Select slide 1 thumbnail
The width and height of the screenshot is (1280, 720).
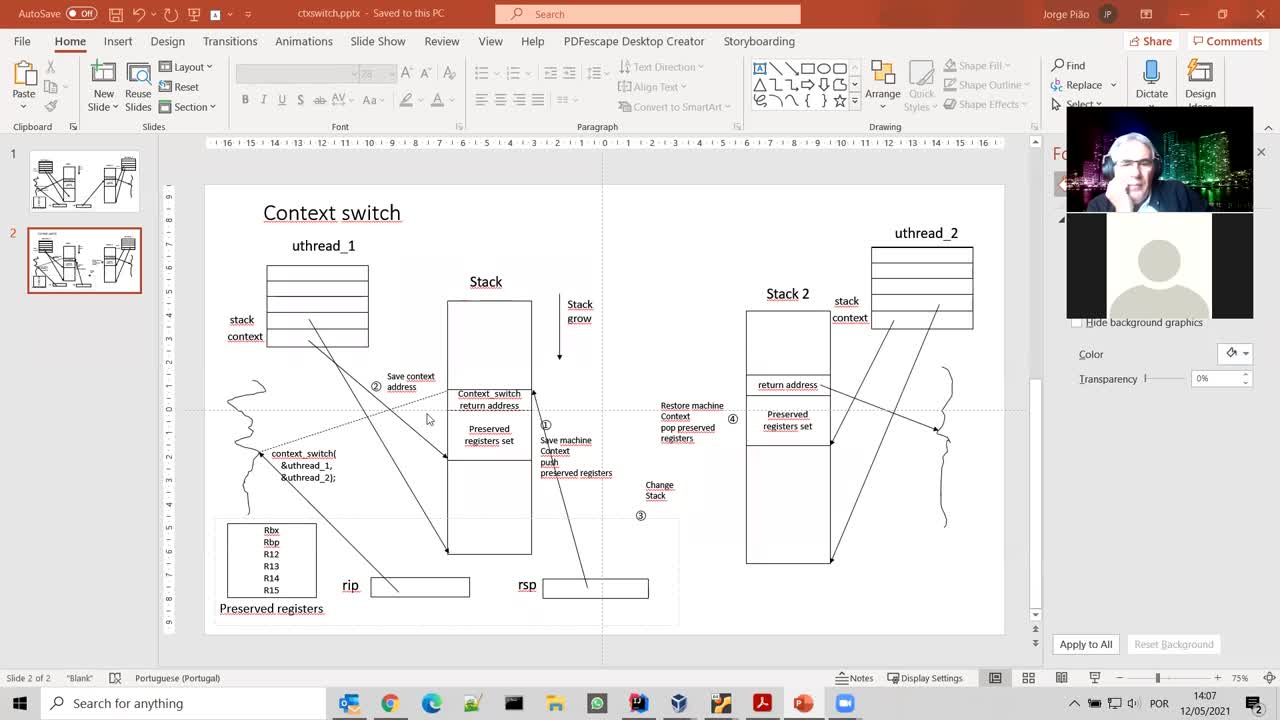coord(85,181)
